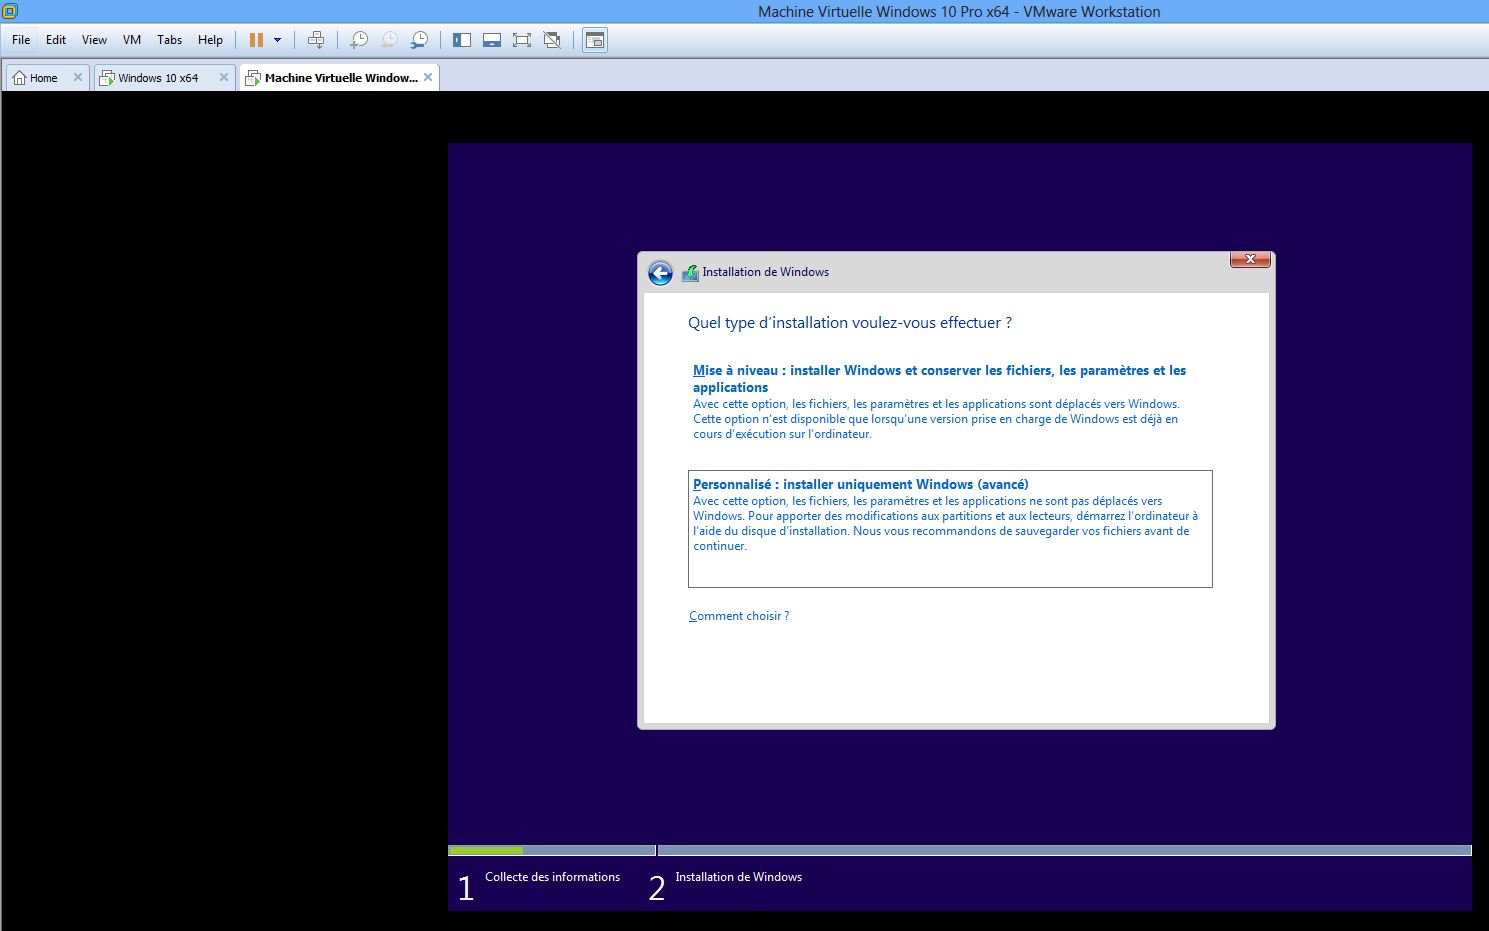Close the Machine Virtuelle Windows tab
This screenshot has width=1489, height=931.
[428, 77]
